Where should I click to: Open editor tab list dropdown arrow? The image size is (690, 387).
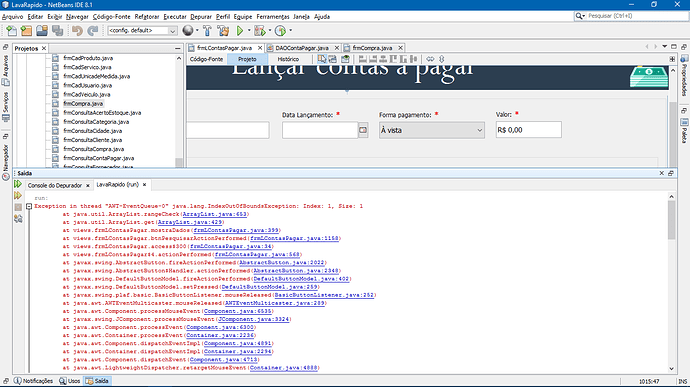(664, 47)
